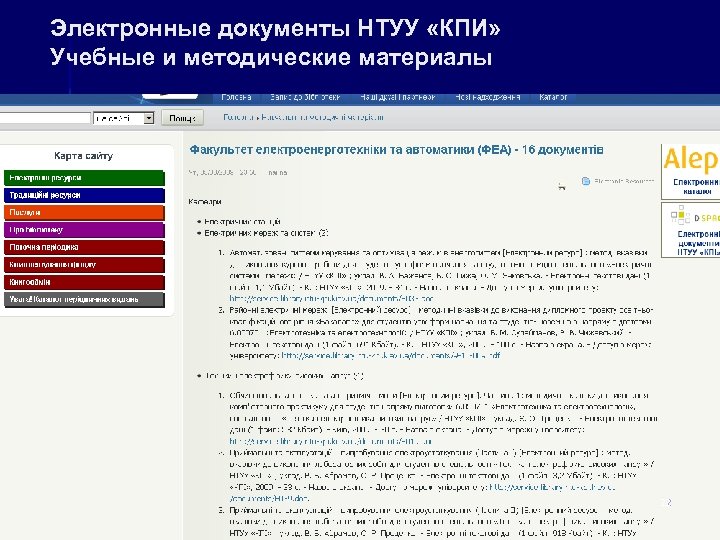
Task: Click the 'Пошук' search button
Action: pos(182,118)
